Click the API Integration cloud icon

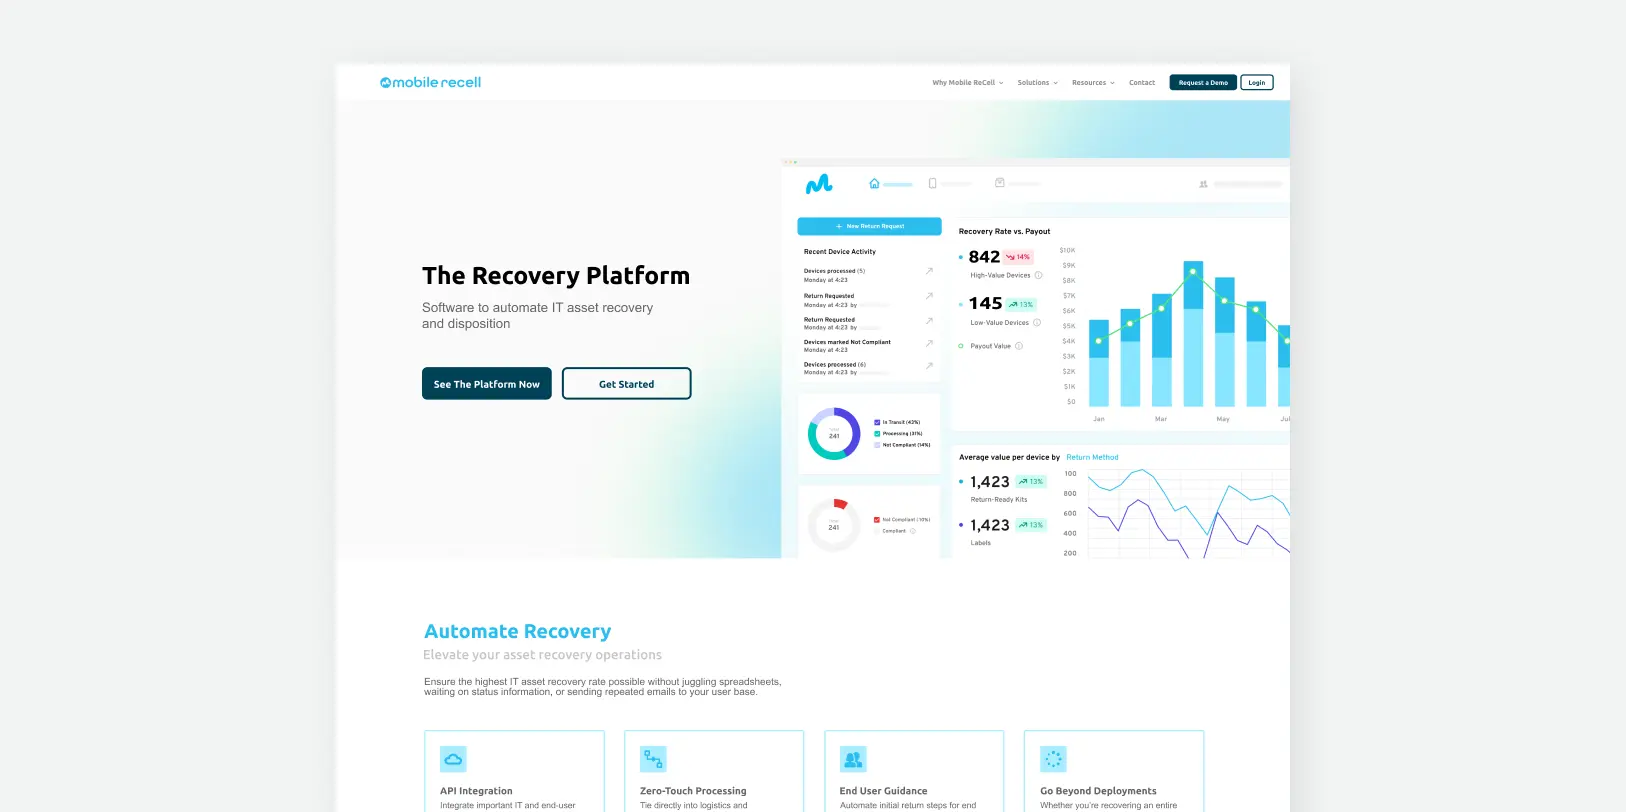coord(453,759)
